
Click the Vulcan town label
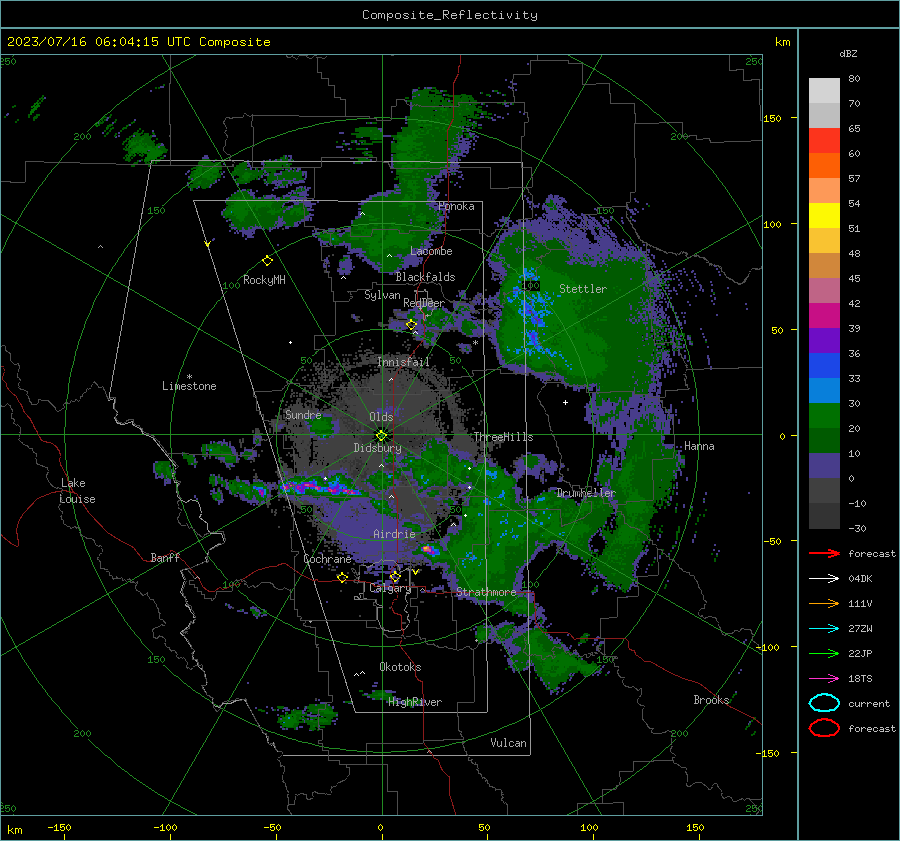(x=508, y=743)
